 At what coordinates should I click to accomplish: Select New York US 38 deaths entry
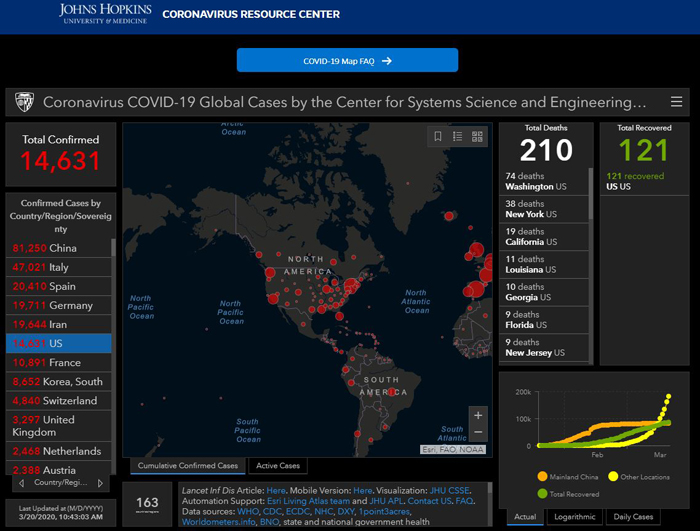pyautogui.click(x=544, y=209)
